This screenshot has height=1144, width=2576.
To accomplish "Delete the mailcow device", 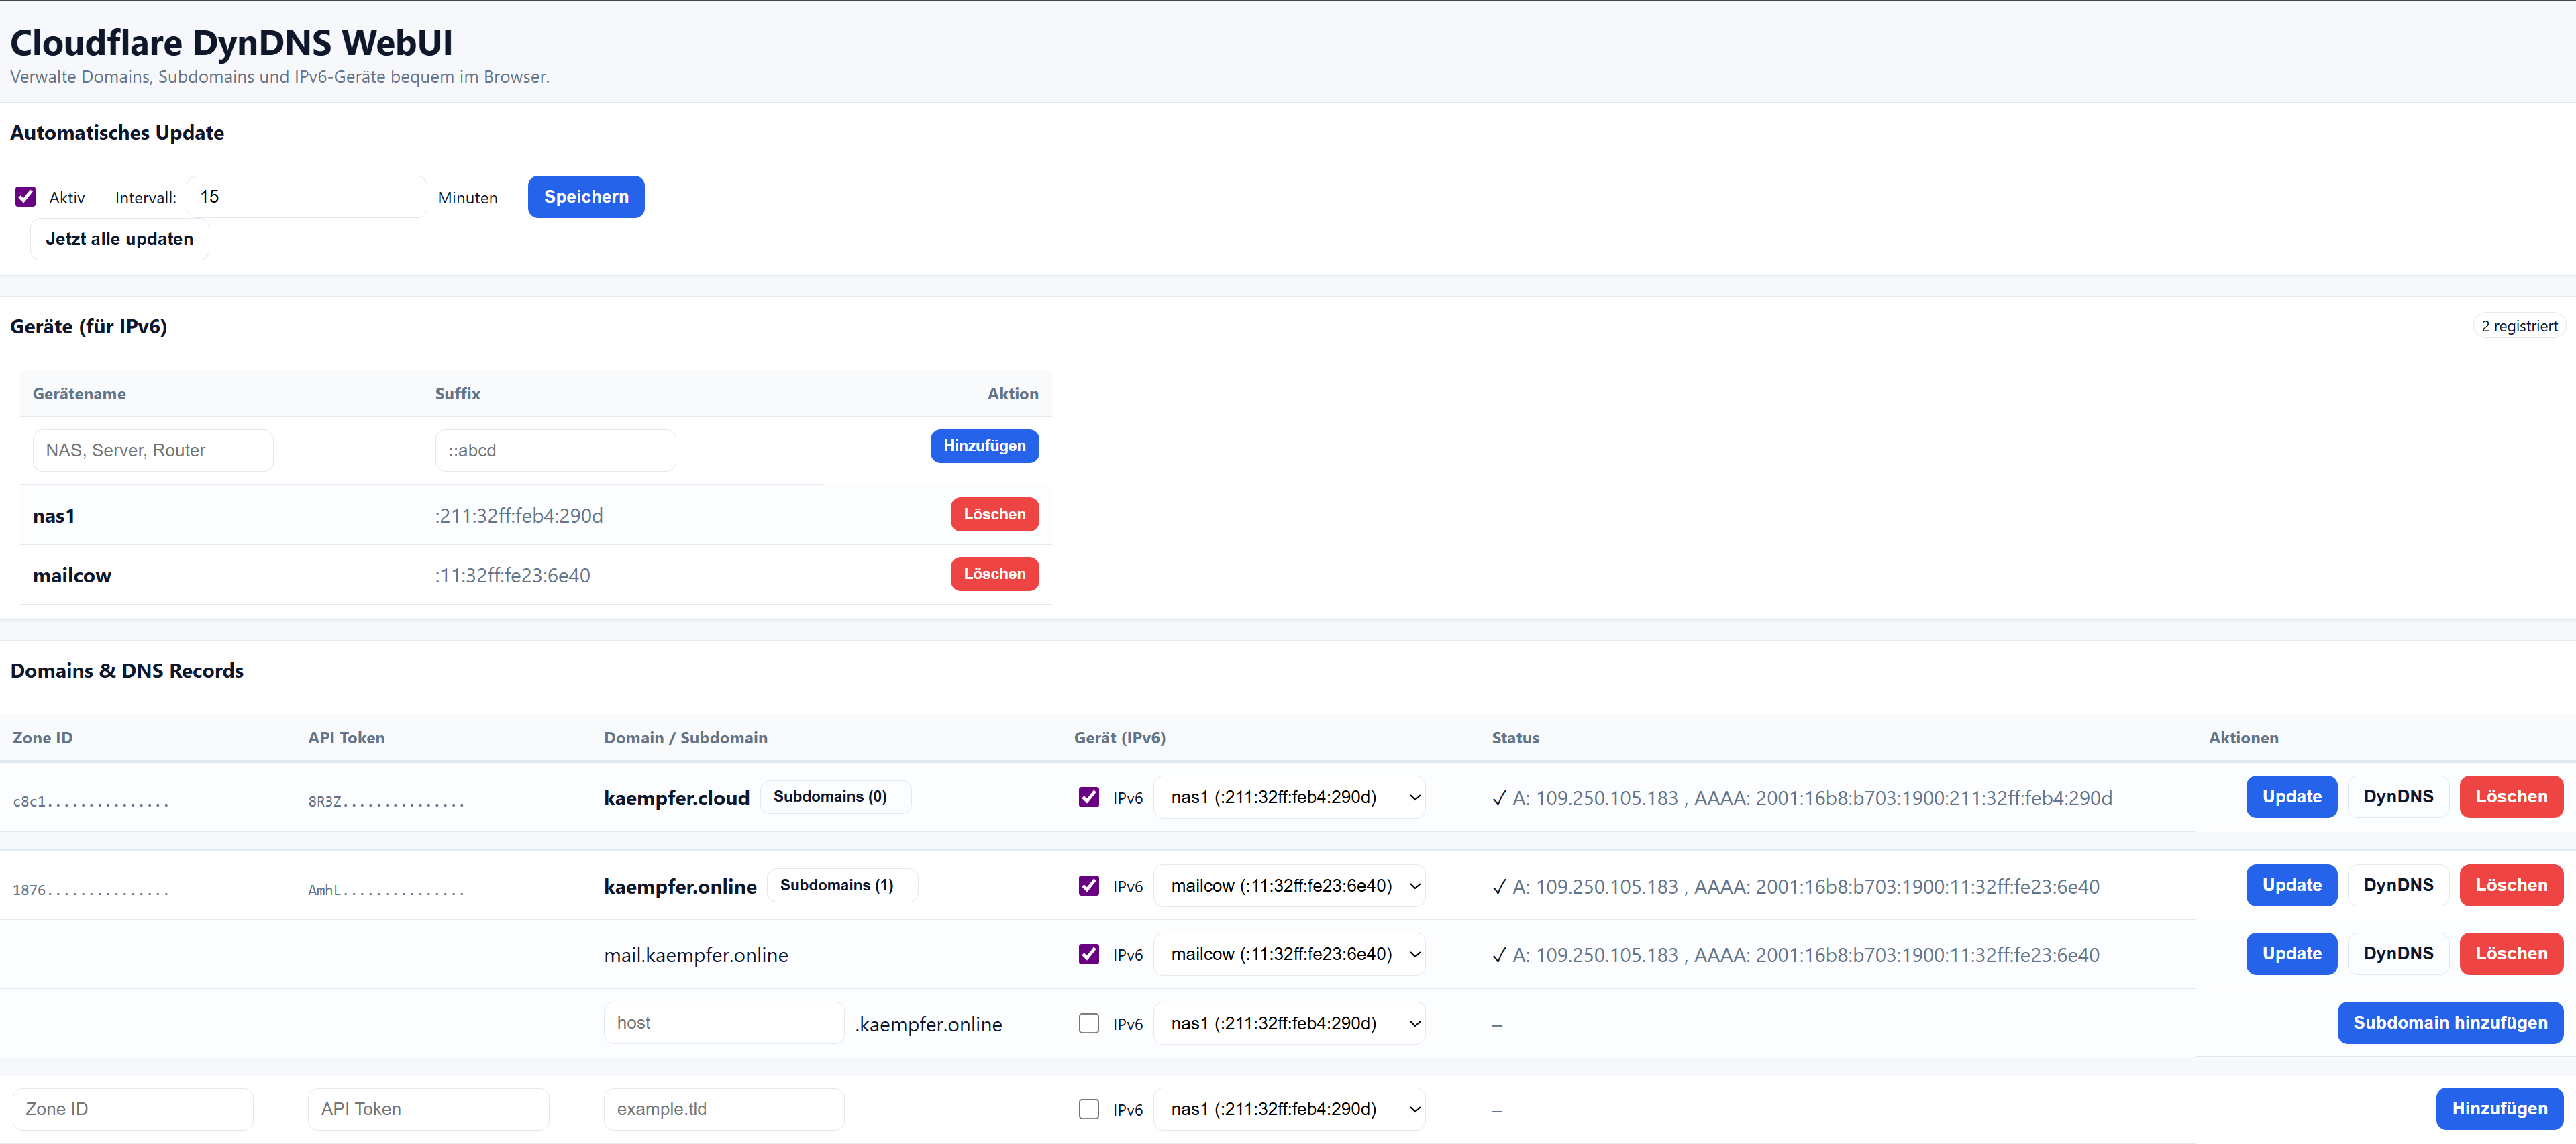I will point(993,574).
